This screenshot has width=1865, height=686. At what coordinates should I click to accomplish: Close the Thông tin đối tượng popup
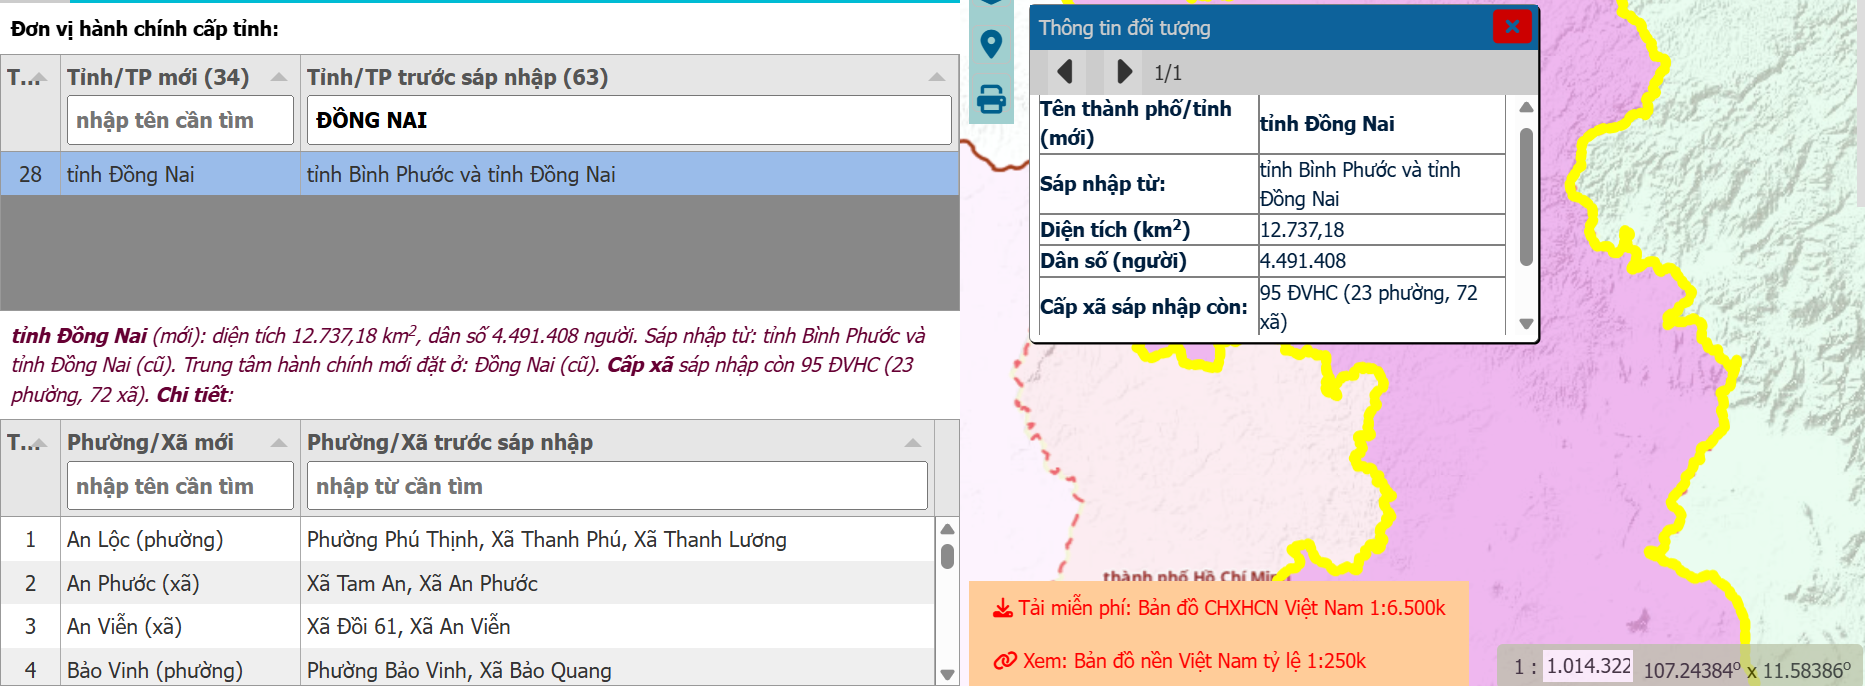pyautogui.click(x=1511, y=27)
